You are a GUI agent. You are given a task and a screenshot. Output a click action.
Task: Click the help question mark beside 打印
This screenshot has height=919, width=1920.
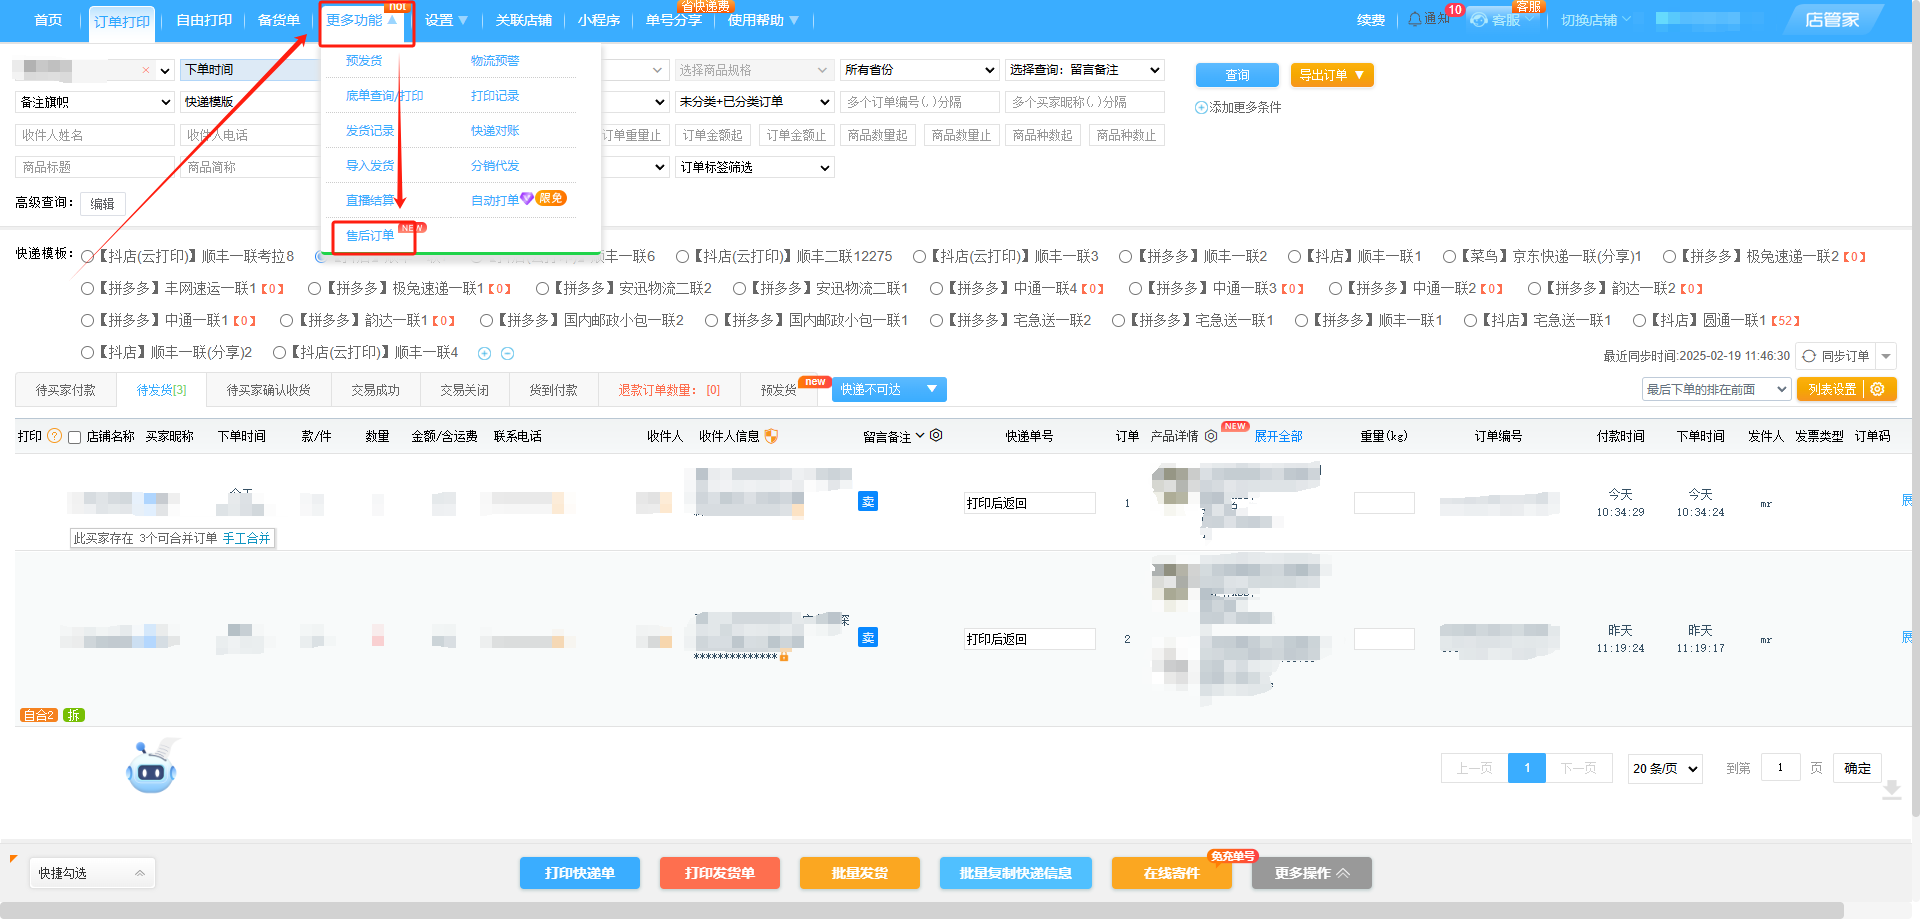point(55,436)
